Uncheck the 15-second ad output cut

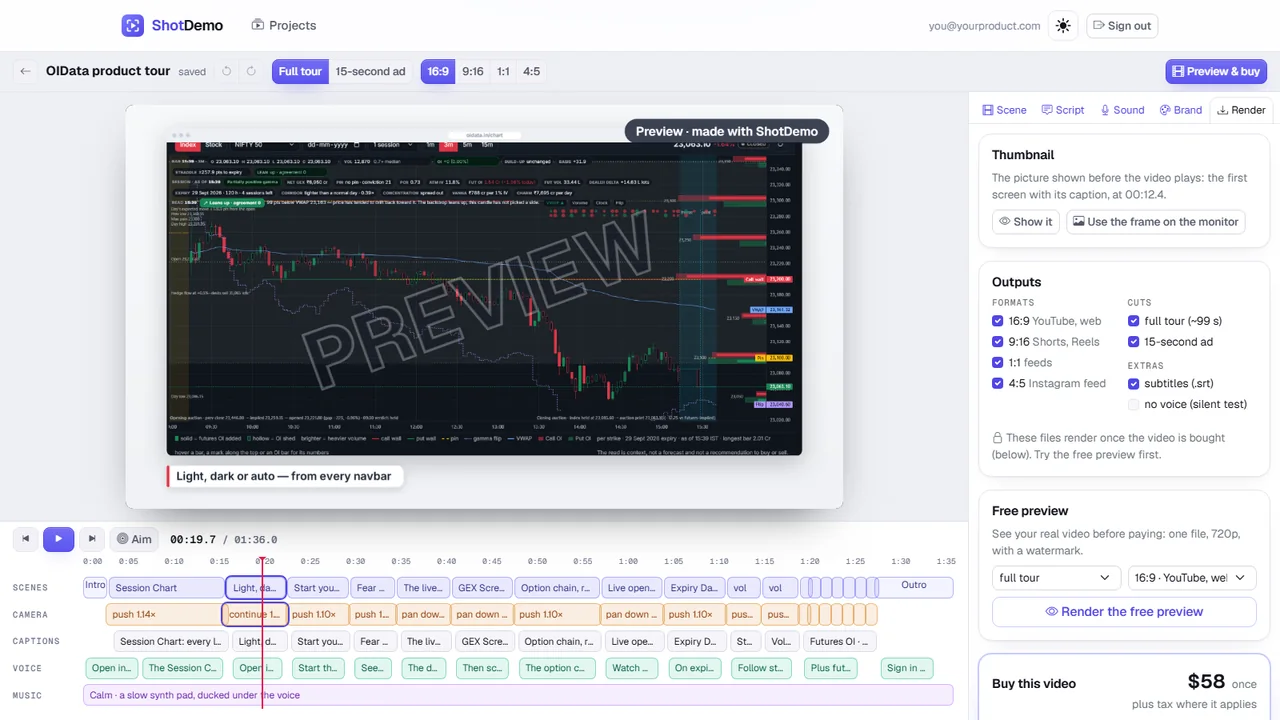click(x=1134, y=342)
